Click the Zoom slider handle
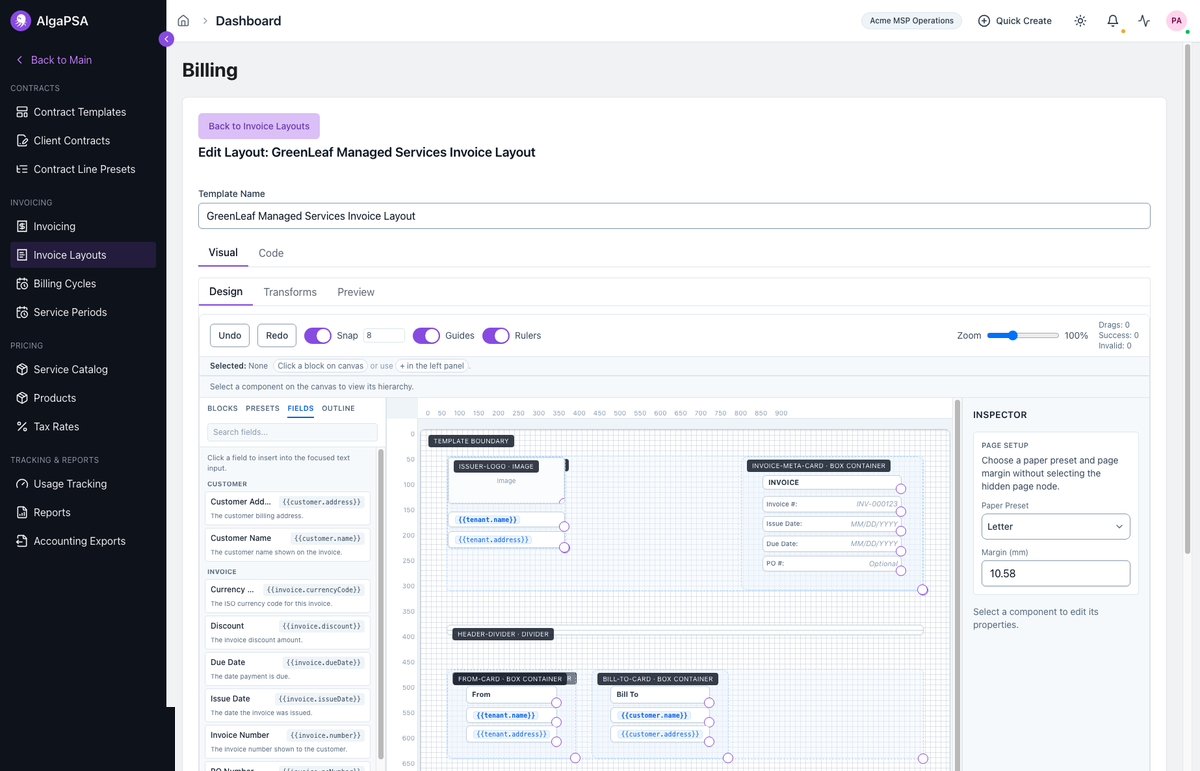 pos(1013,336)
